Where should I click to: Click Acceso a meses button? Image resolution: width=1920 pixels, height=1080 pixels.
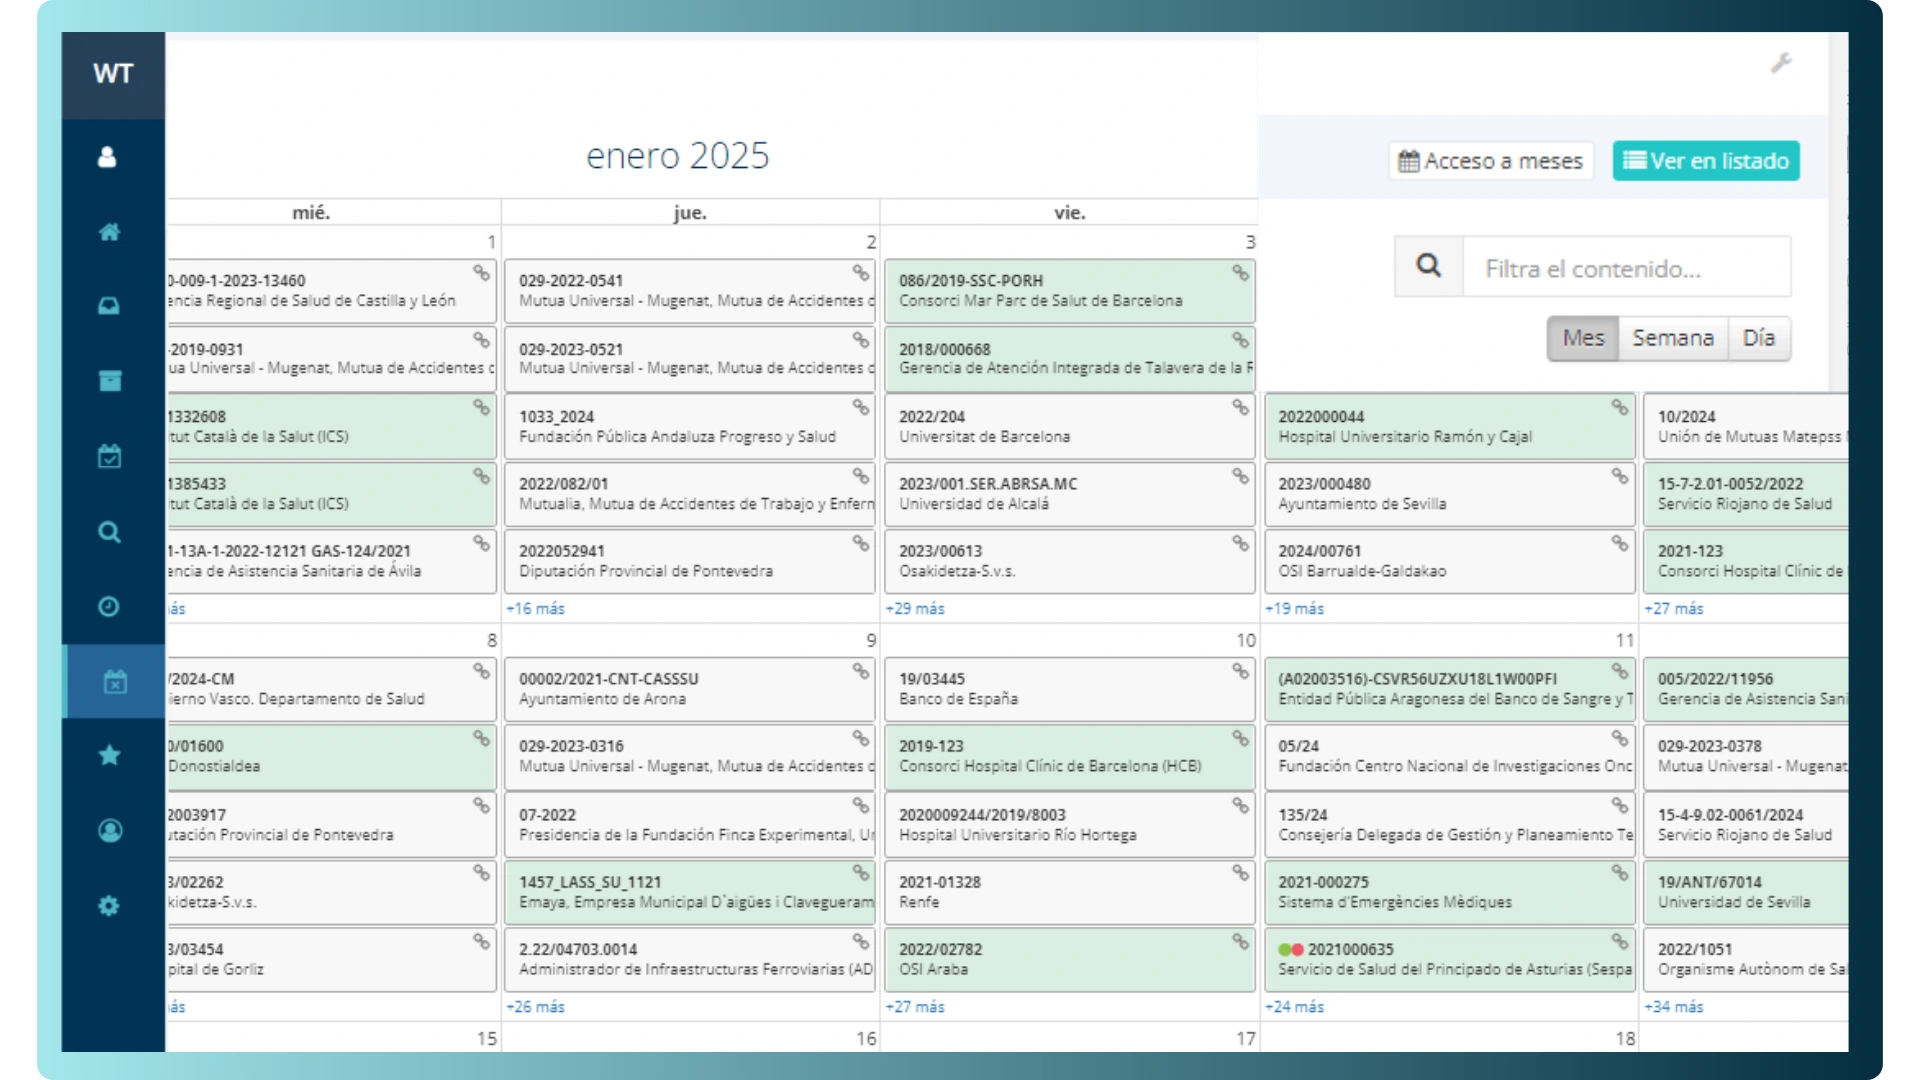(1490, 161)
